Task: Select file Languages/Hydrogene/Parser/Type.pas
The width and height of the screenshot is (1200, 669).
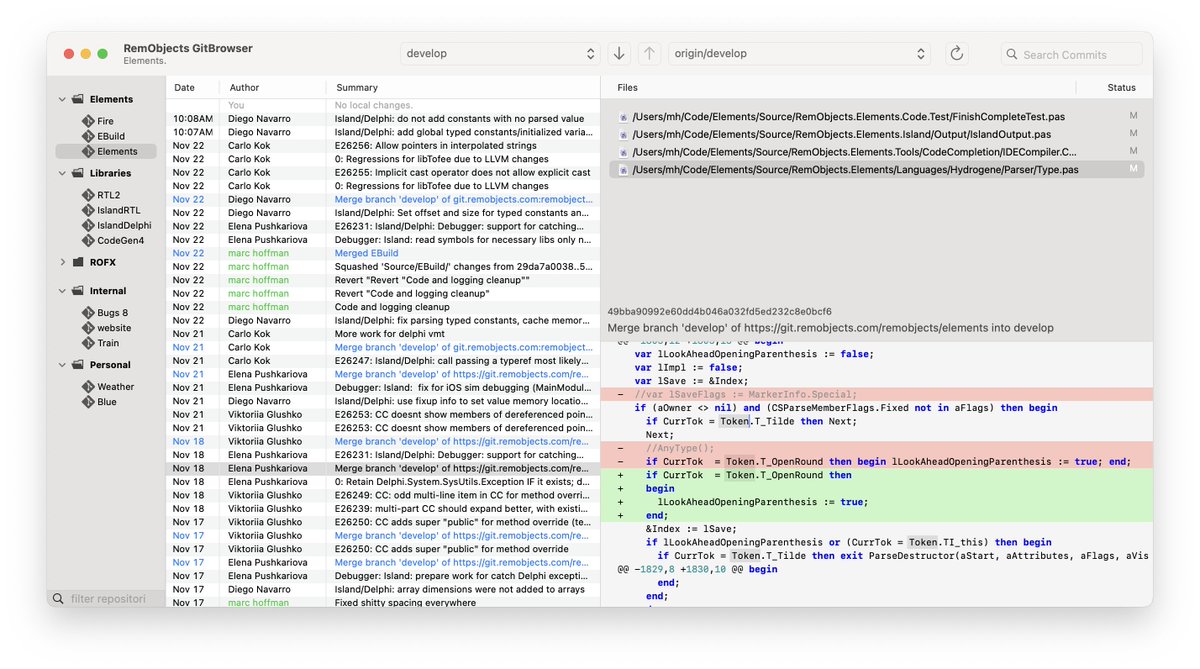Action: click(x=876, y=170)
